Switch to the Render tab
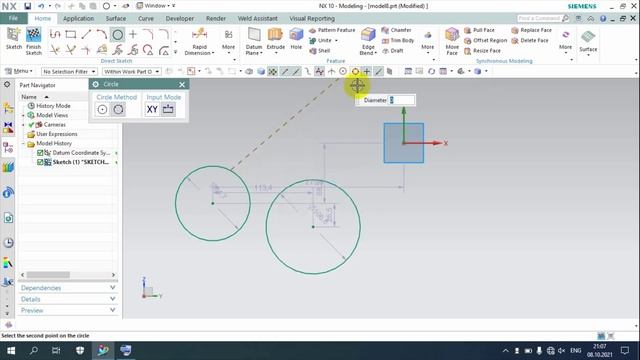The image size is (640, 360). (x=216, y=18)
